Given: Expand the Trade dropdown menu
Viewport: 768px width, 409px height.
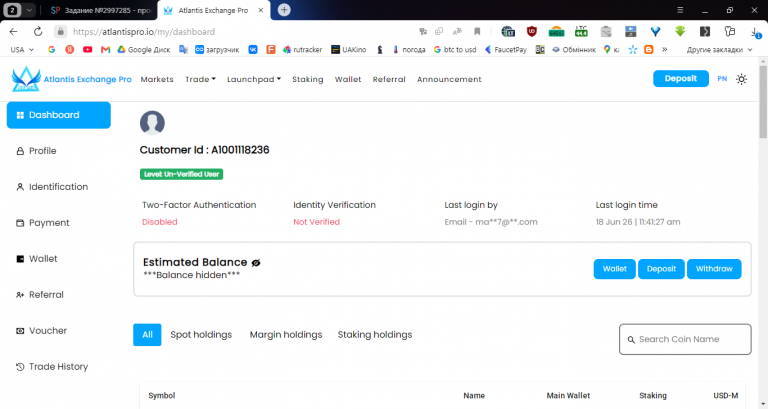Looking at the screenshot, I should tap(200, 79).
